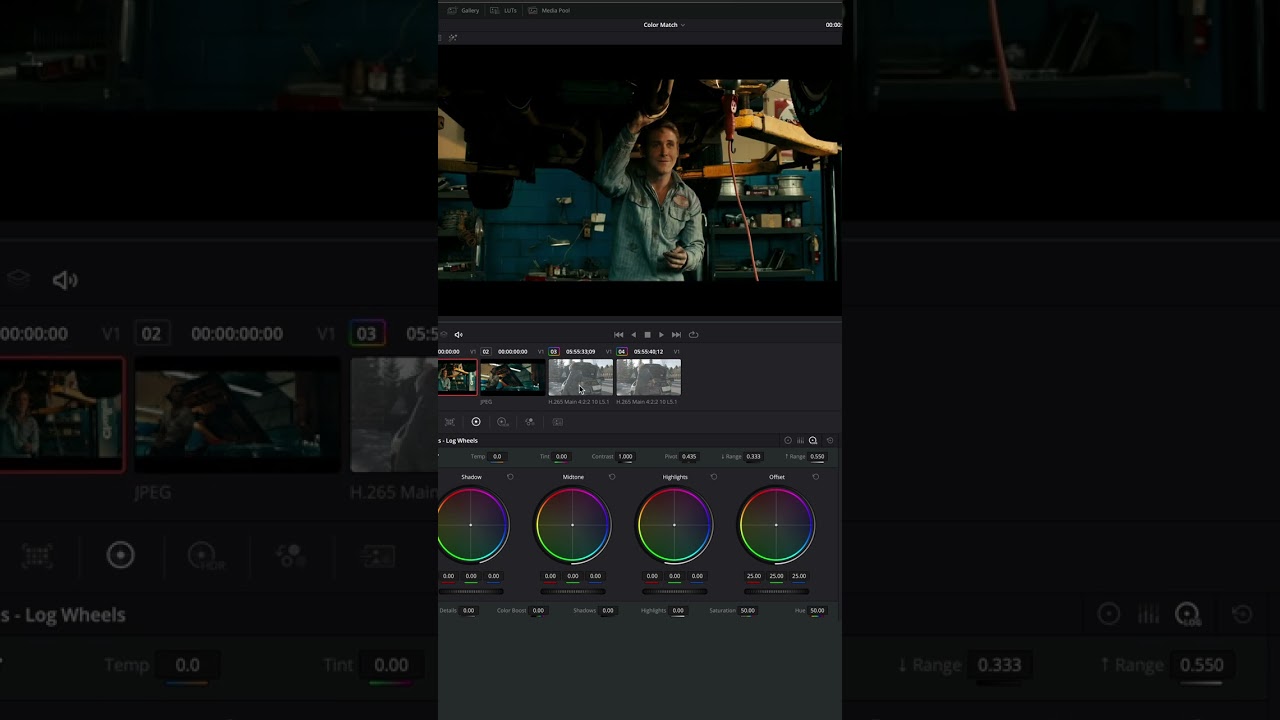Click the Offset master jog slider
The width and height of the screenshot is (1280, 720).
[777, 591]
